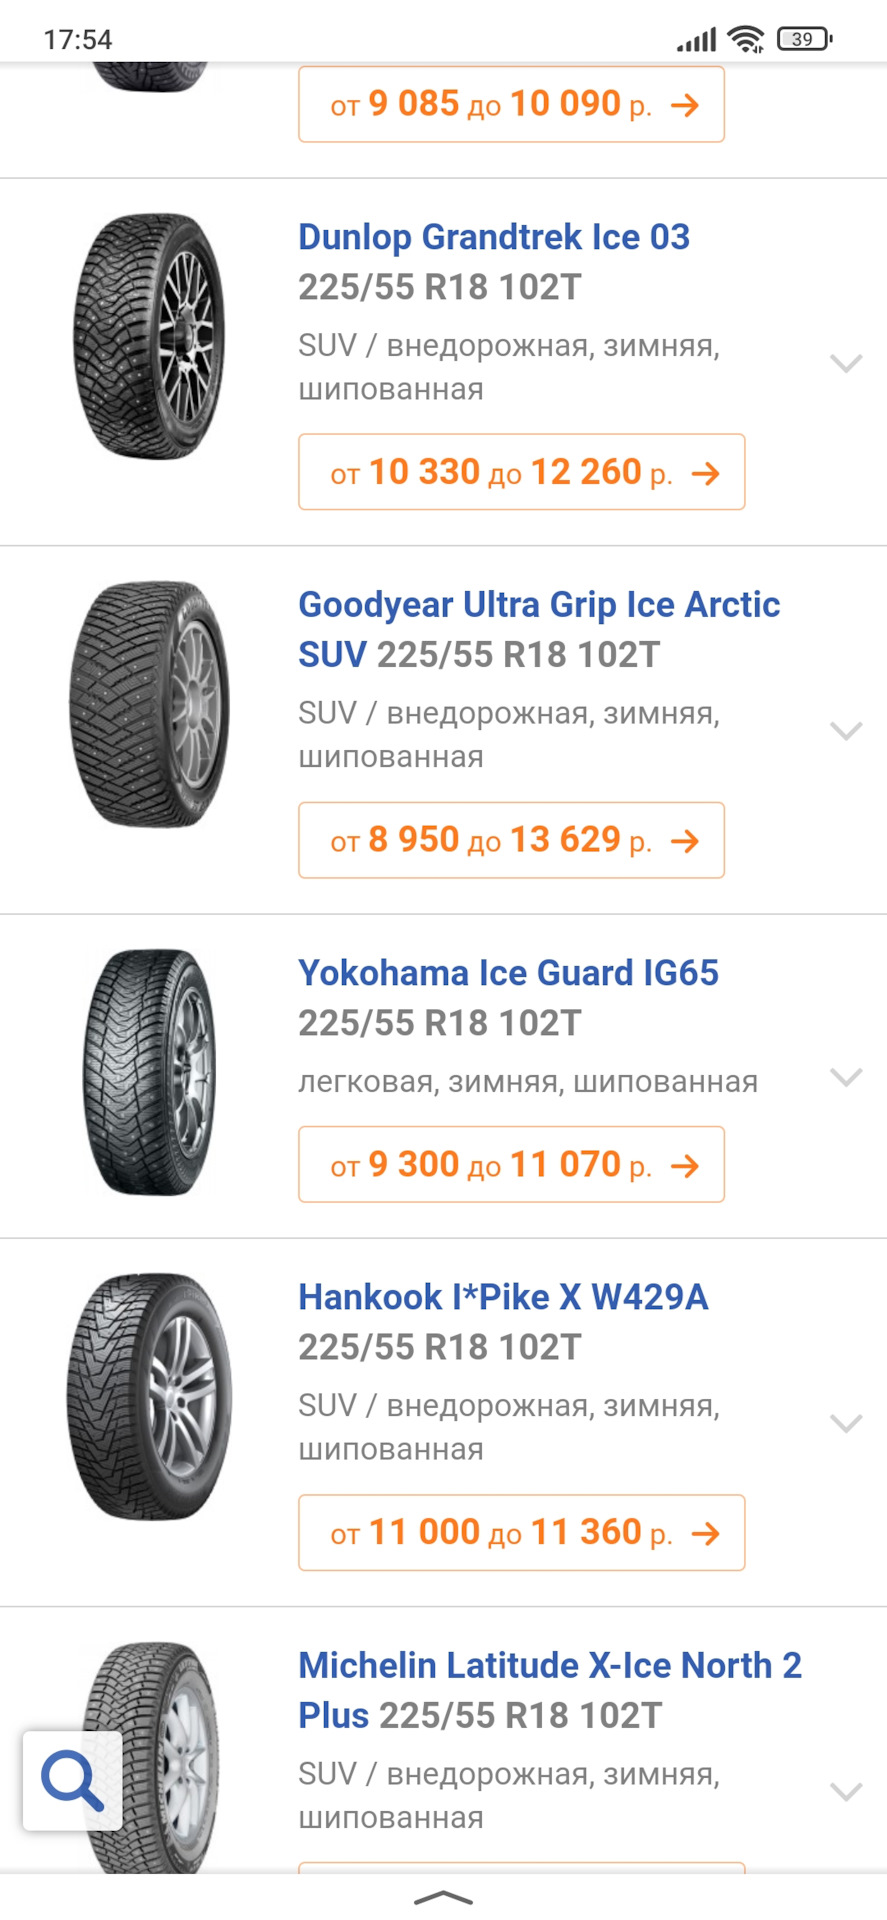The height and width of the screenshot is (1920, 887).
Task: Tap the arrow in Hankook price button
Action: (x=706, y=1533)
